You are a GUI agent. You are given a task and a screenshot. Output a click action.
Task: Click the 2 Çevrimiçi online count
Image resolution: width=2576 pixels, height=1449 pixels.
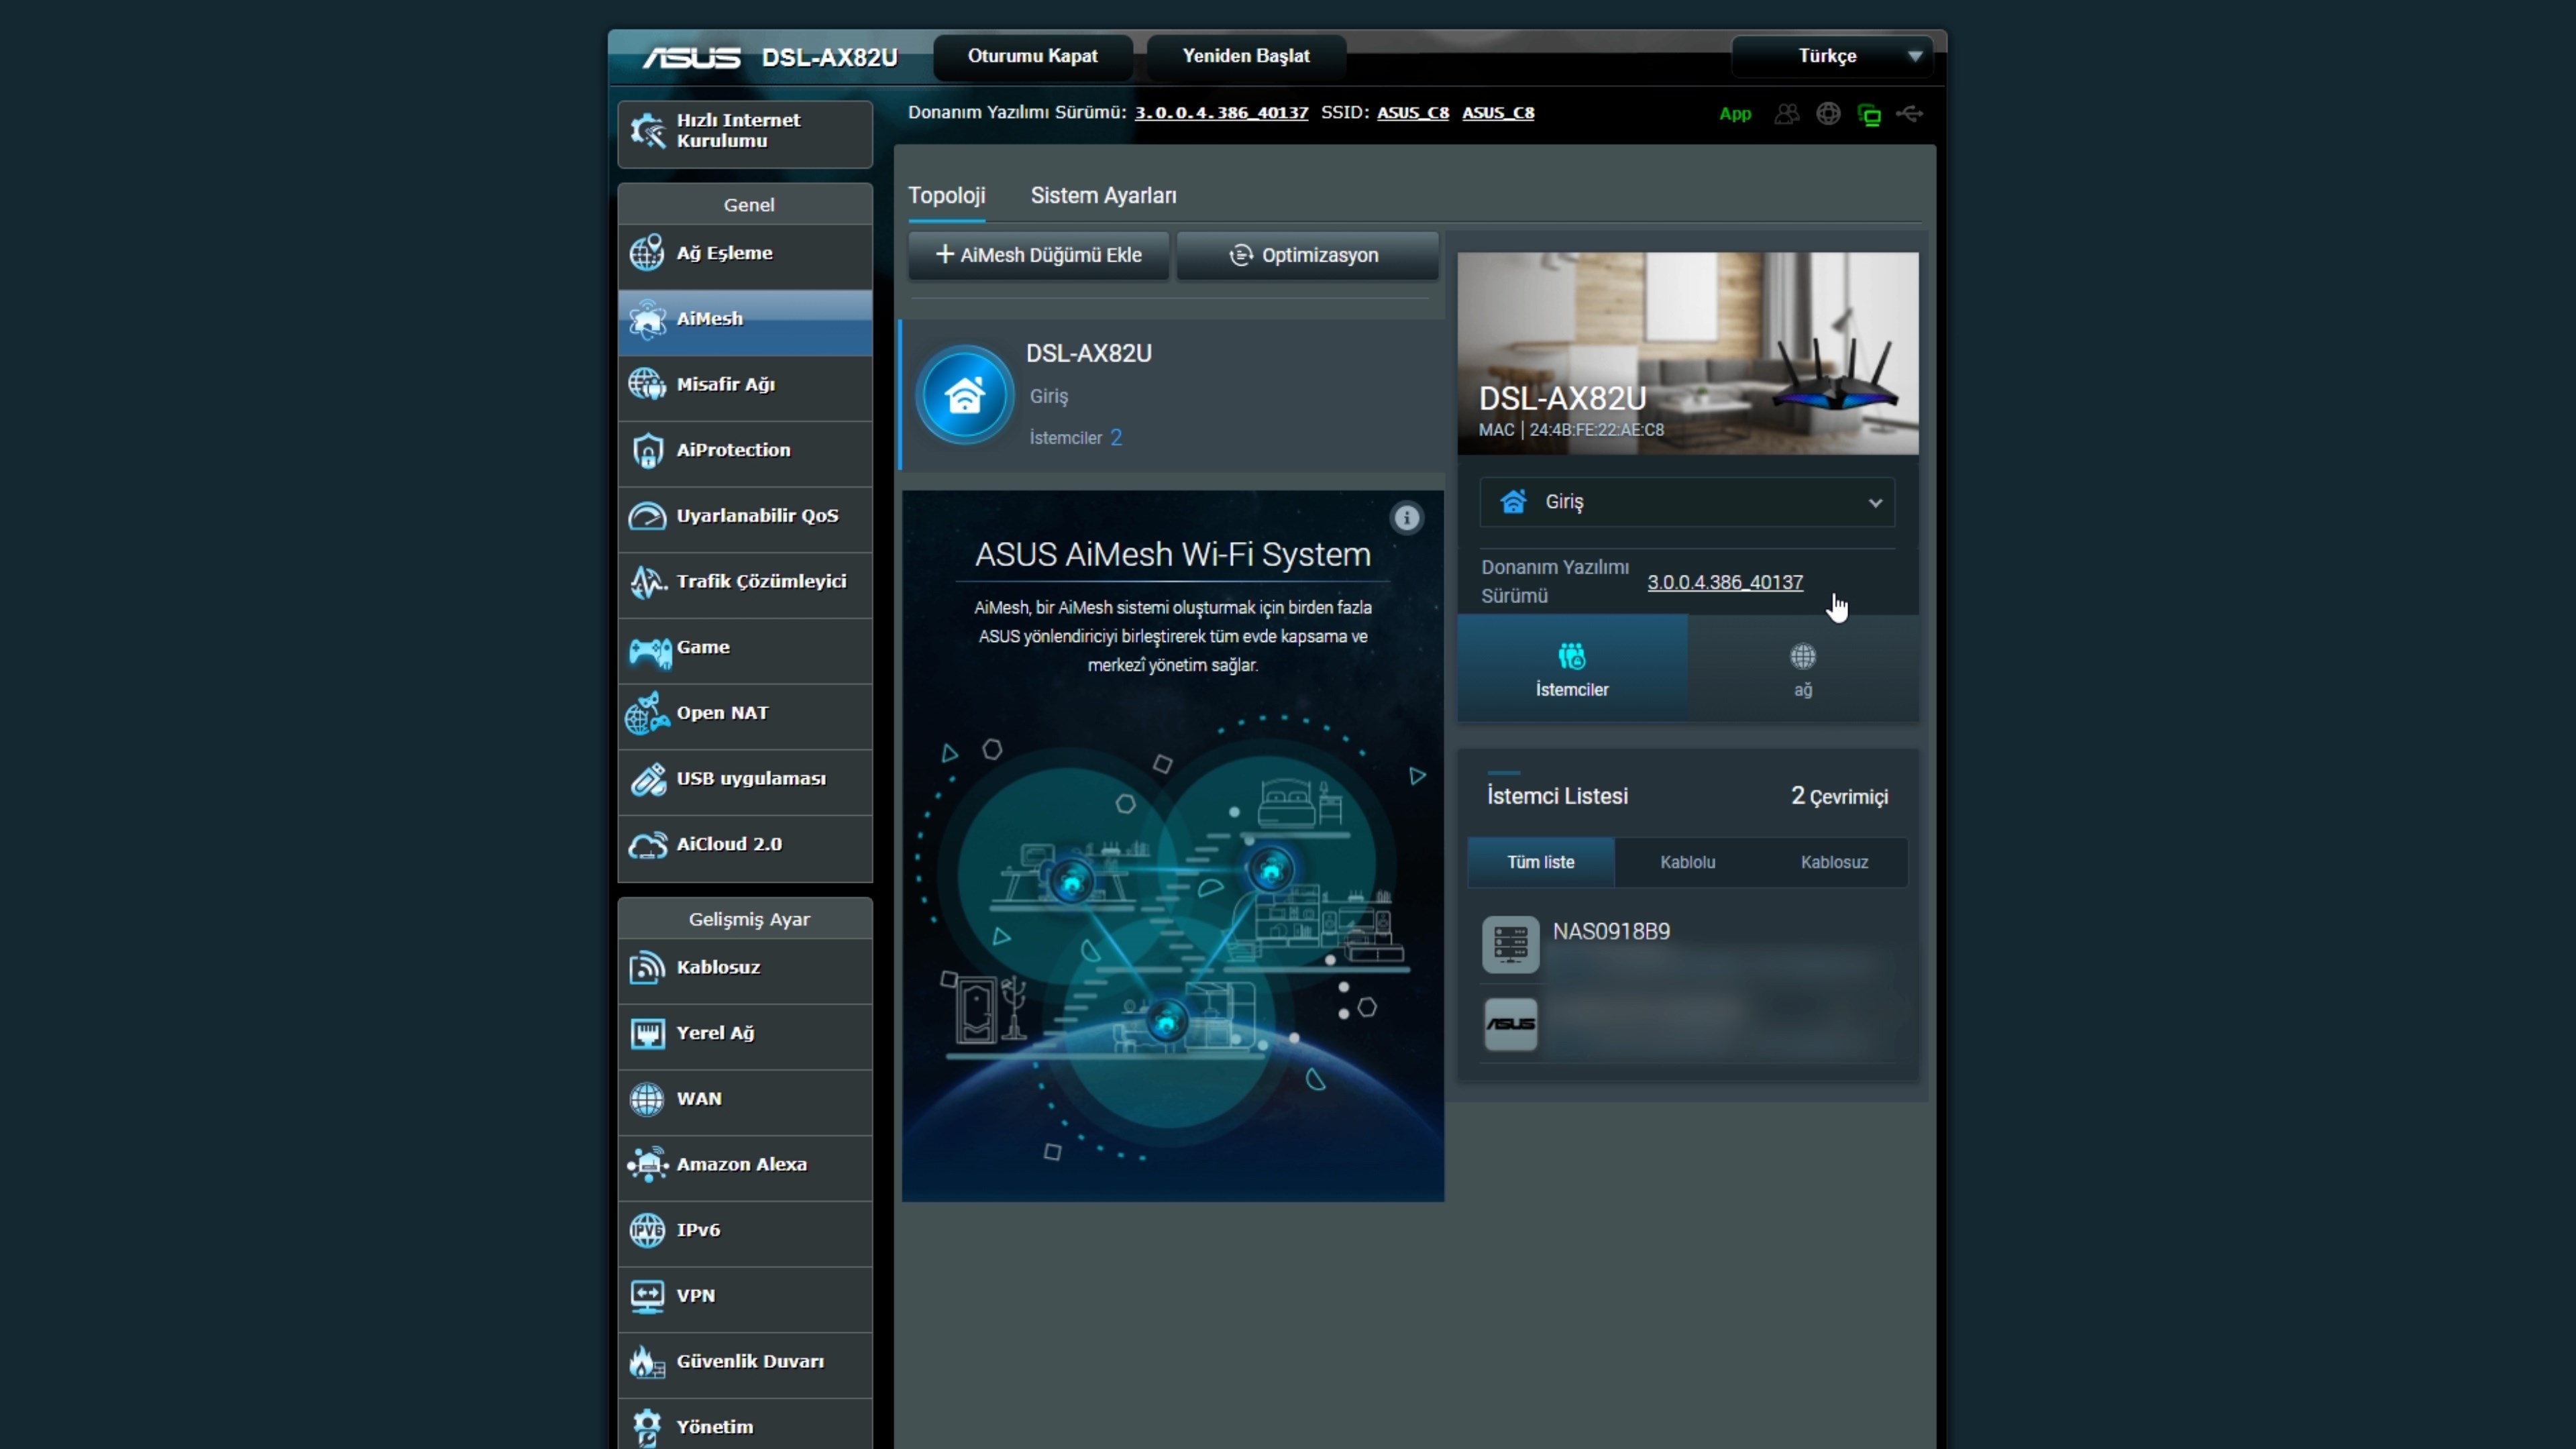[x=1839, y=796]
